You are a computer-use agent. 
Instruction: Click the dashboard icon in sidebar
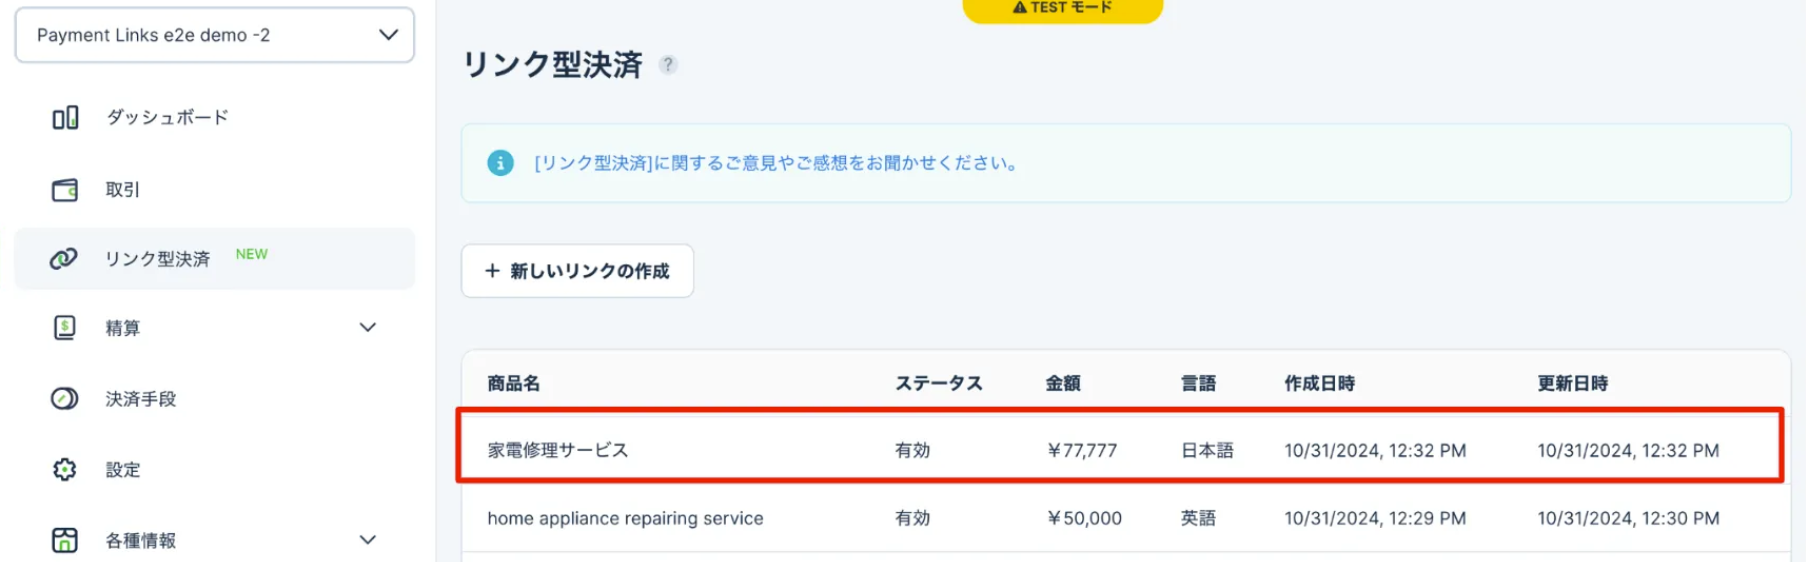tap(65, 118)
